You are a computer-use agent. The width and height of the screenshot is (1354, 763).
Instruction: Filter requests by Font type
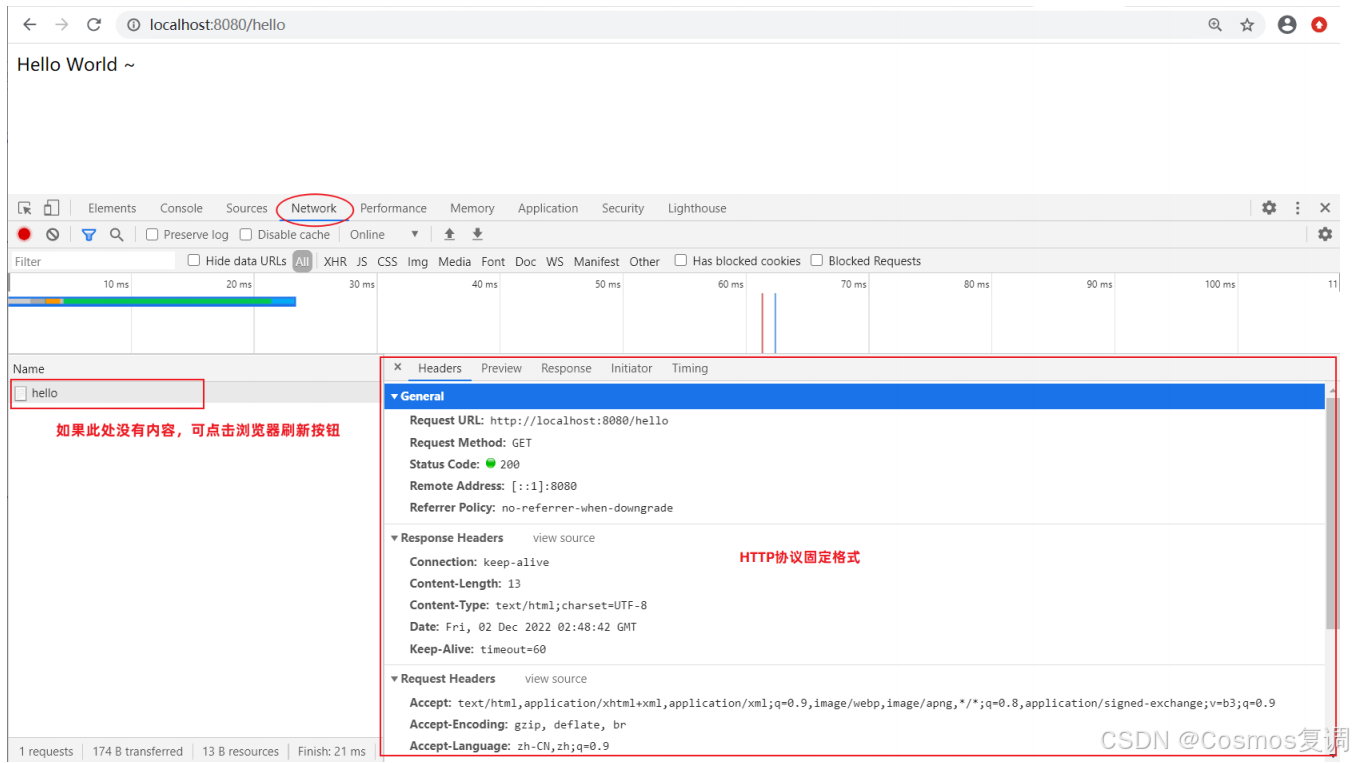[493, 261]
